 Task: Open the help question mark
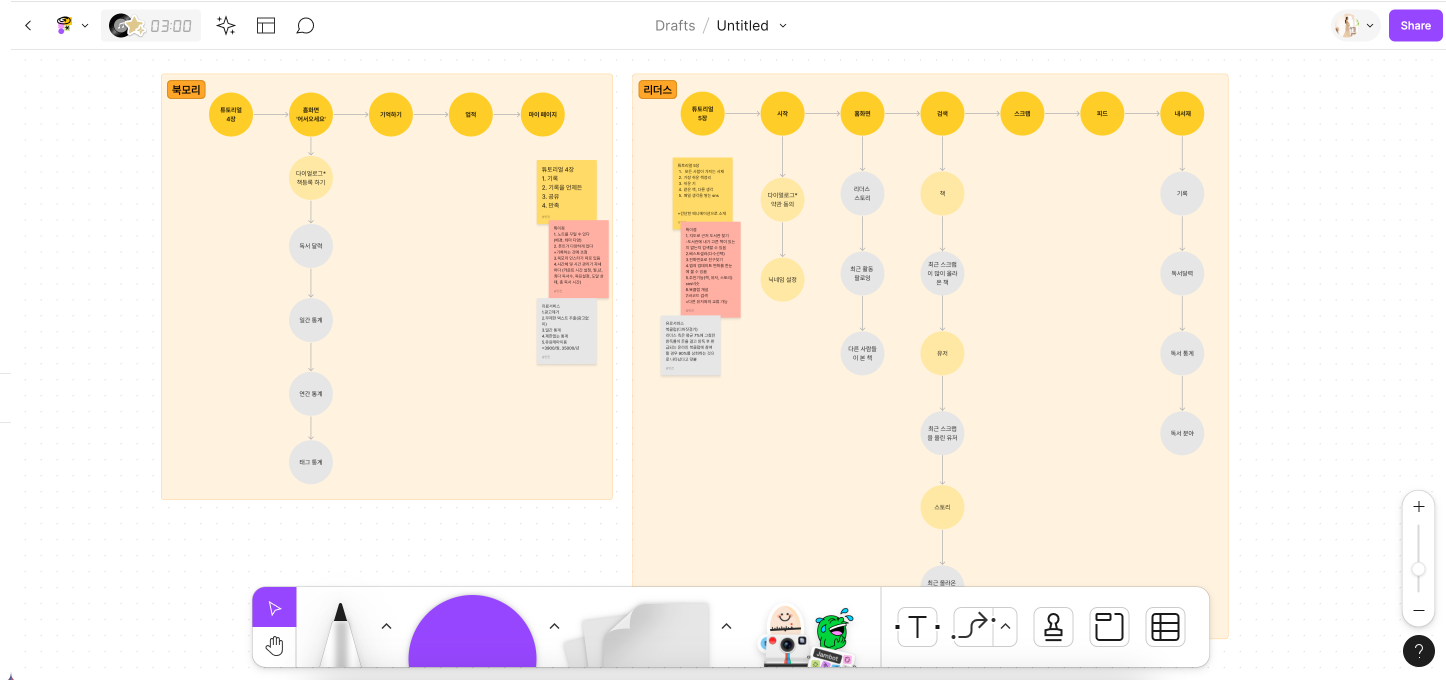[1419, 651]
